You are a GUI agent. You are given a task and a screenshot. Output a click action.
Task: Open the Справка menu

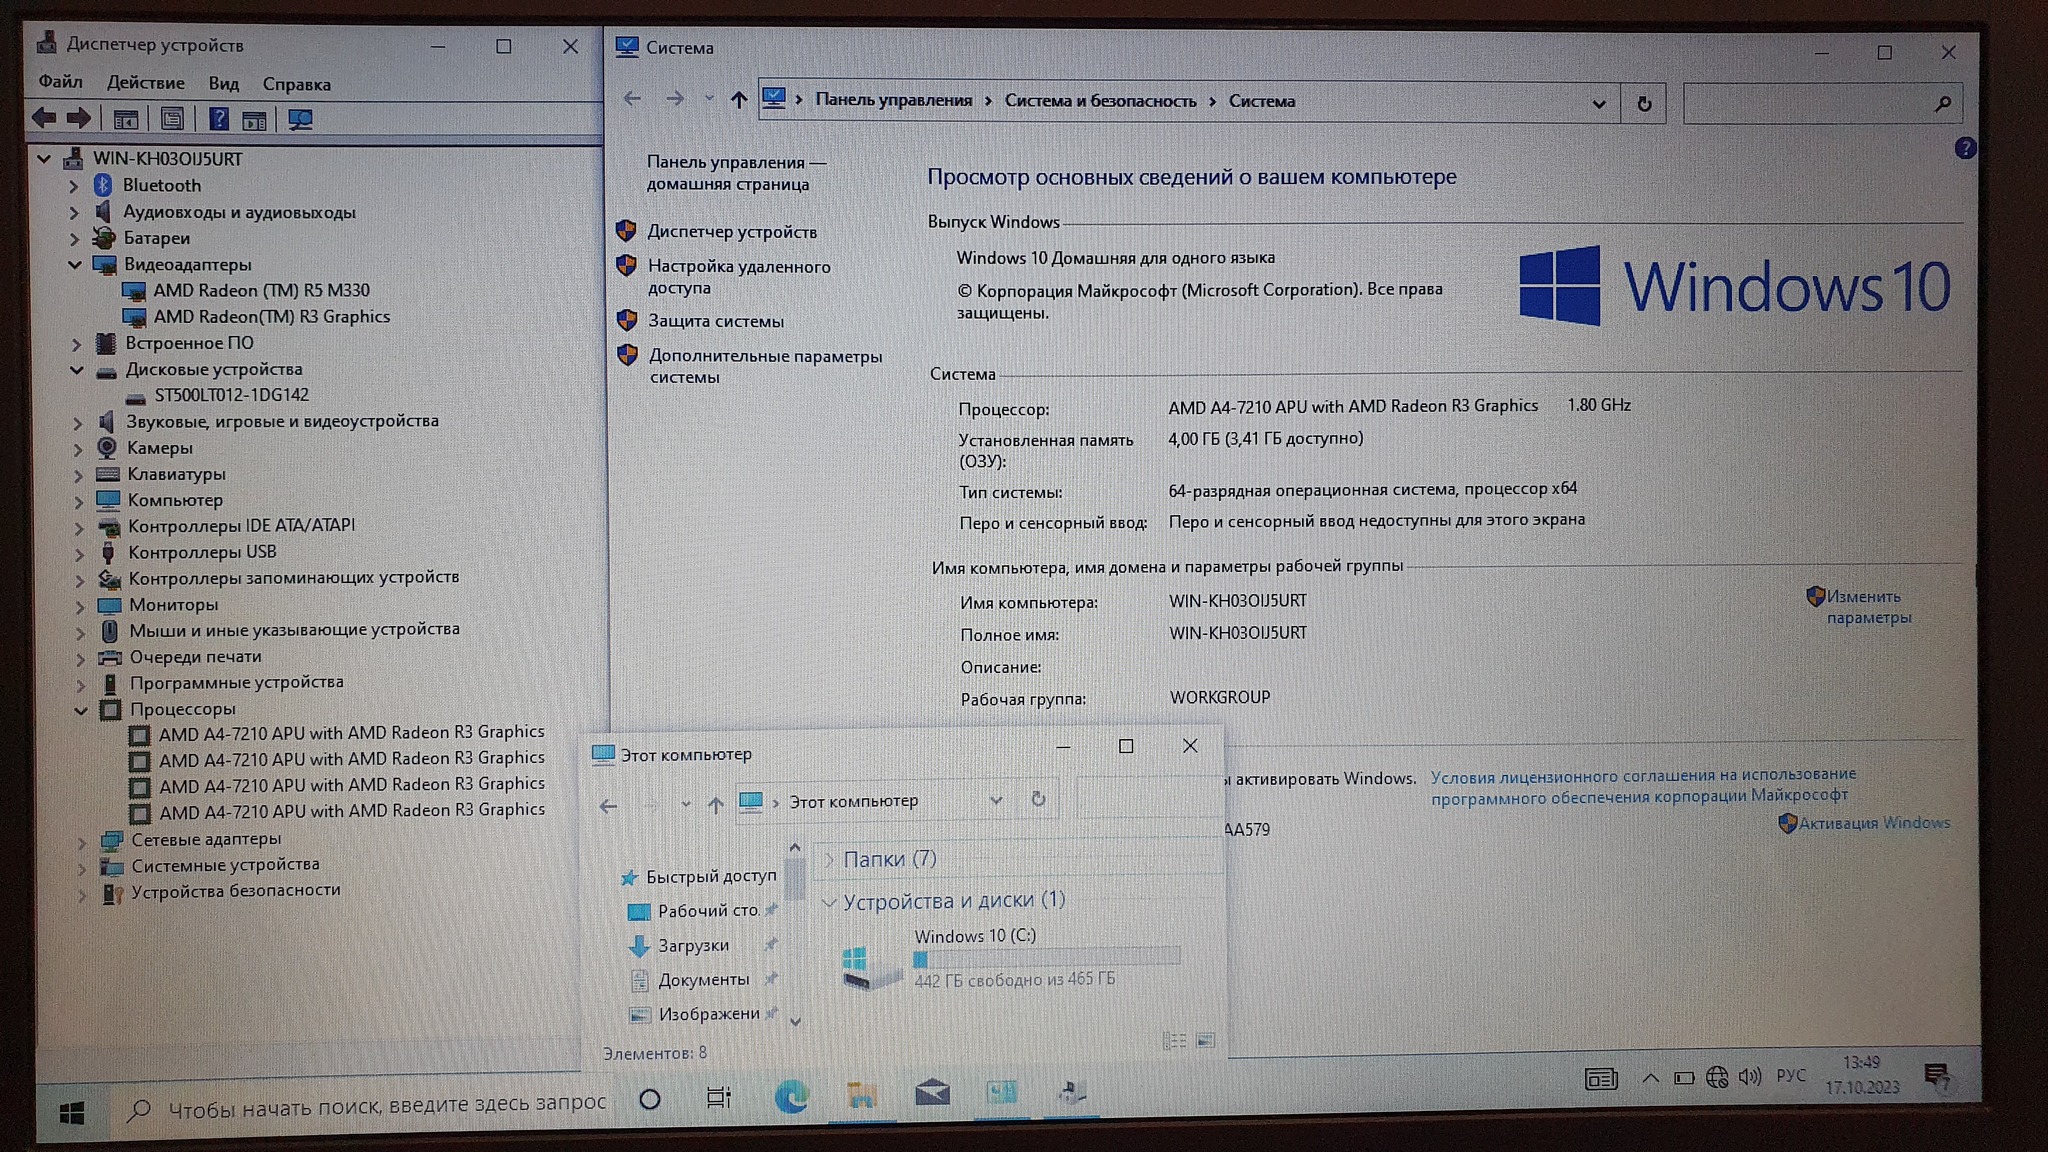click(x=296, y=84)
